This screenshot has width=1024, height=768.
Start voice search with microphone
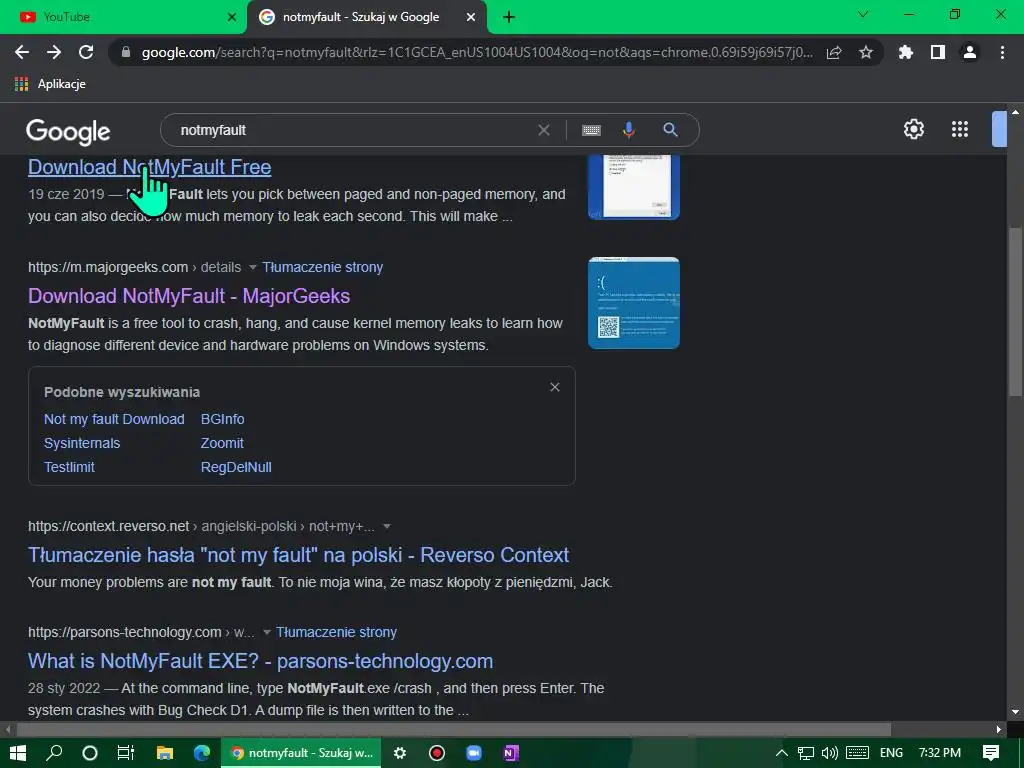pos(628,130)
